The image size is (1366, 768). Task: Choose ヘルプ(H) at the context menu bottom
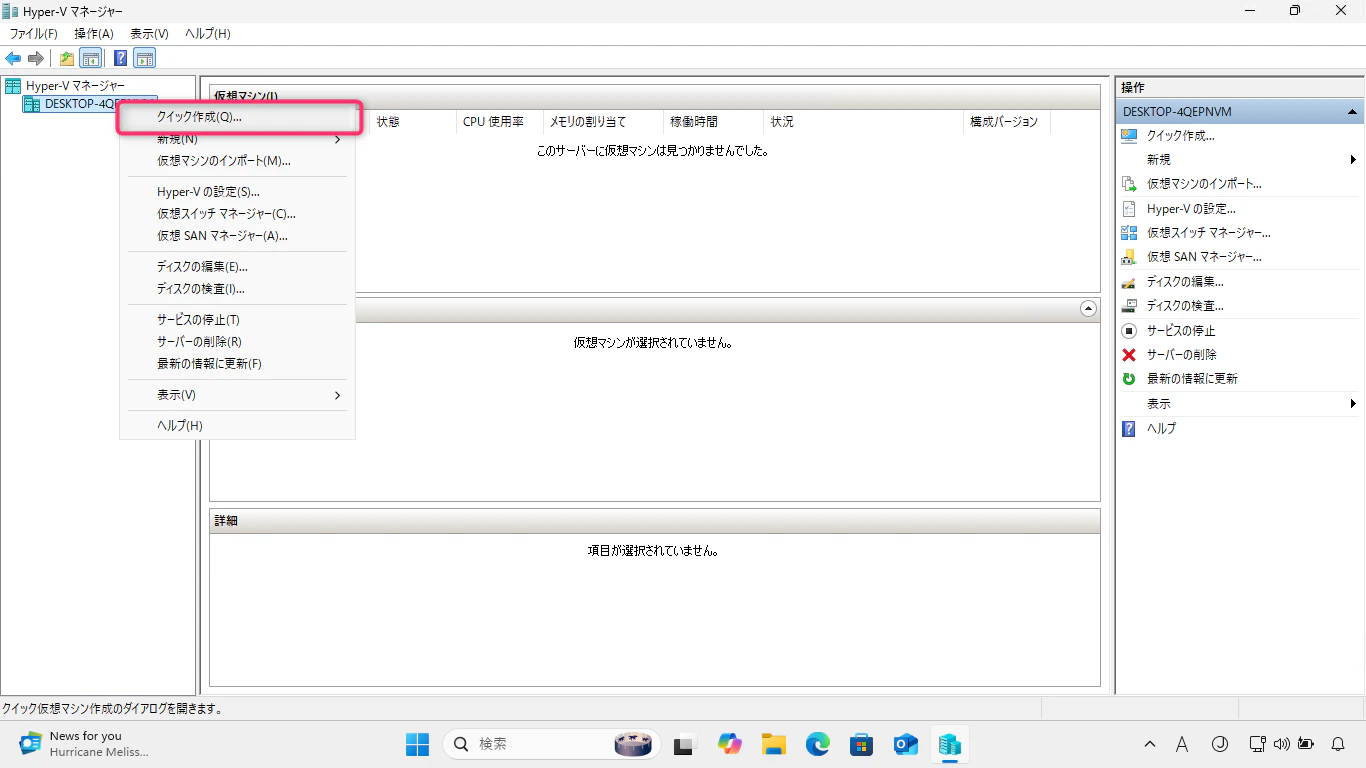pyautogui.click(x=237, y=426)
